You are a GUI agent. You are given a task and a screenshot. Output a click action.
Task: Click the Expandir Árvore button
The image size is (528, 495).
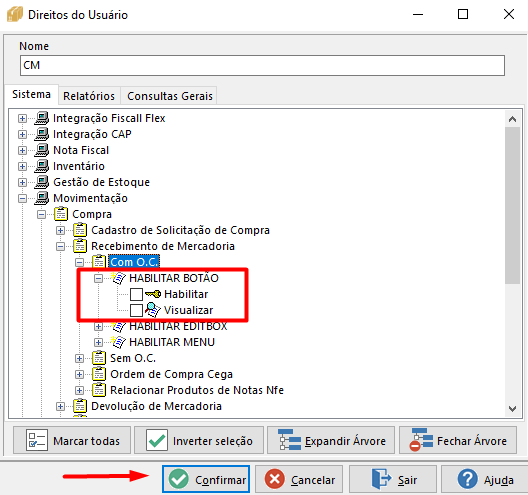pyautogui.click(x=331, y=440)
